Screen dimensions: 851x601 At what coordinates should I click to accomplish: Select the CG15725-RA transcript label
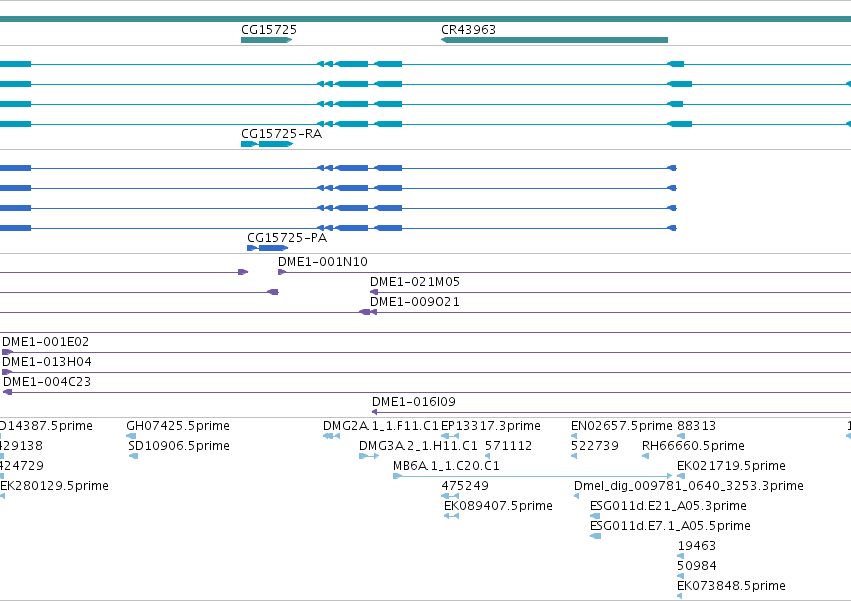tap(281, 134)
